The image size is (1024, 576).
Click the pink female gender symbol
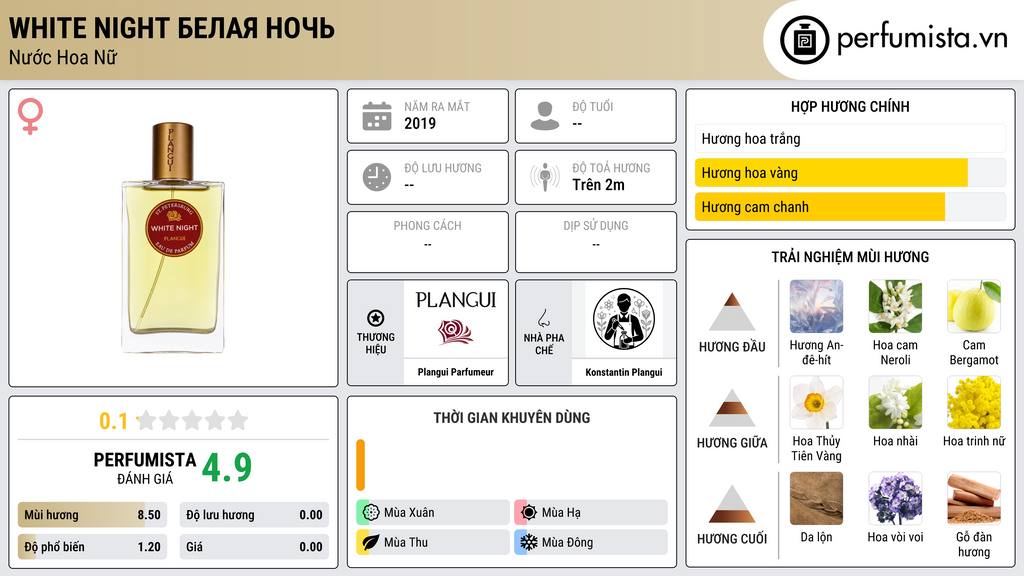[30, 116]
